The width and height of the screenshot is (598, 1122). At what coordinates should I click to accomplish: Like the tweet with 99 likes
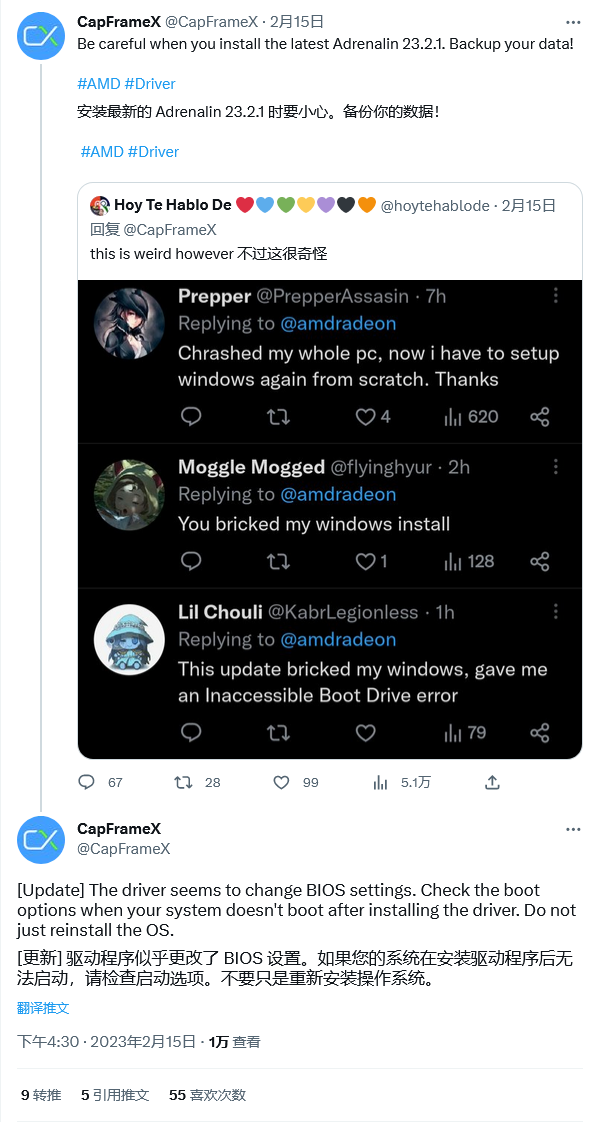[282, 782]
